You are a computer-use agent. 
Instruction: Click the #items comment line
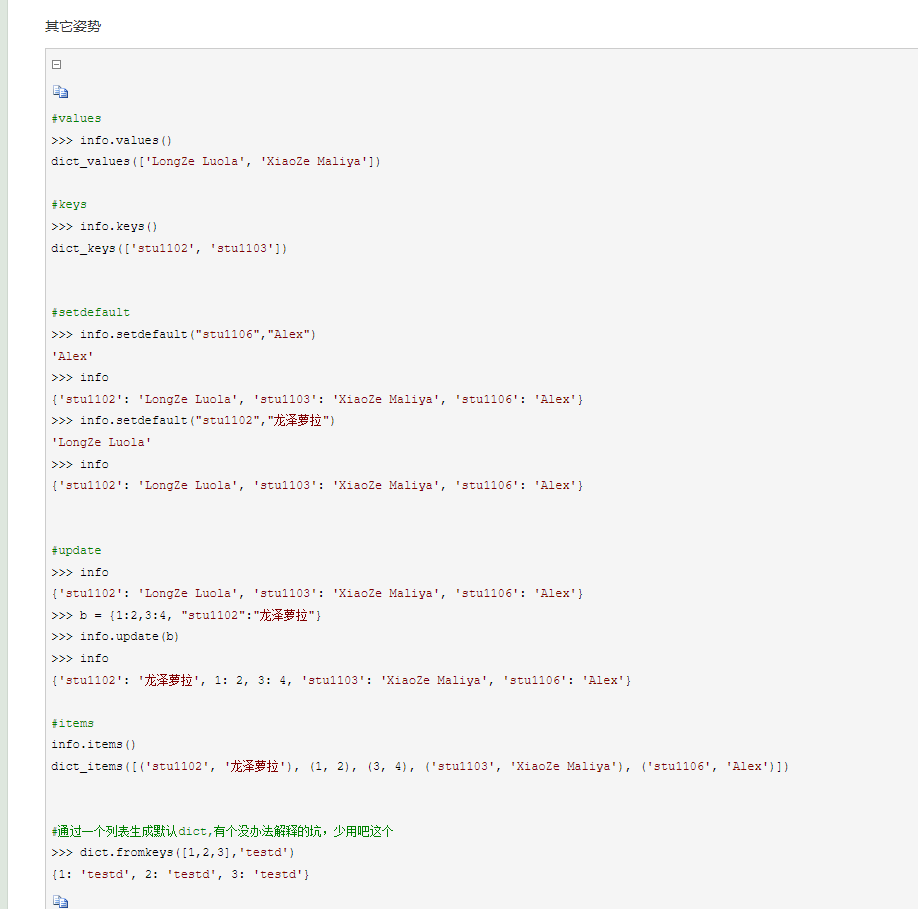pyautogui.click(x=73, y=723)
